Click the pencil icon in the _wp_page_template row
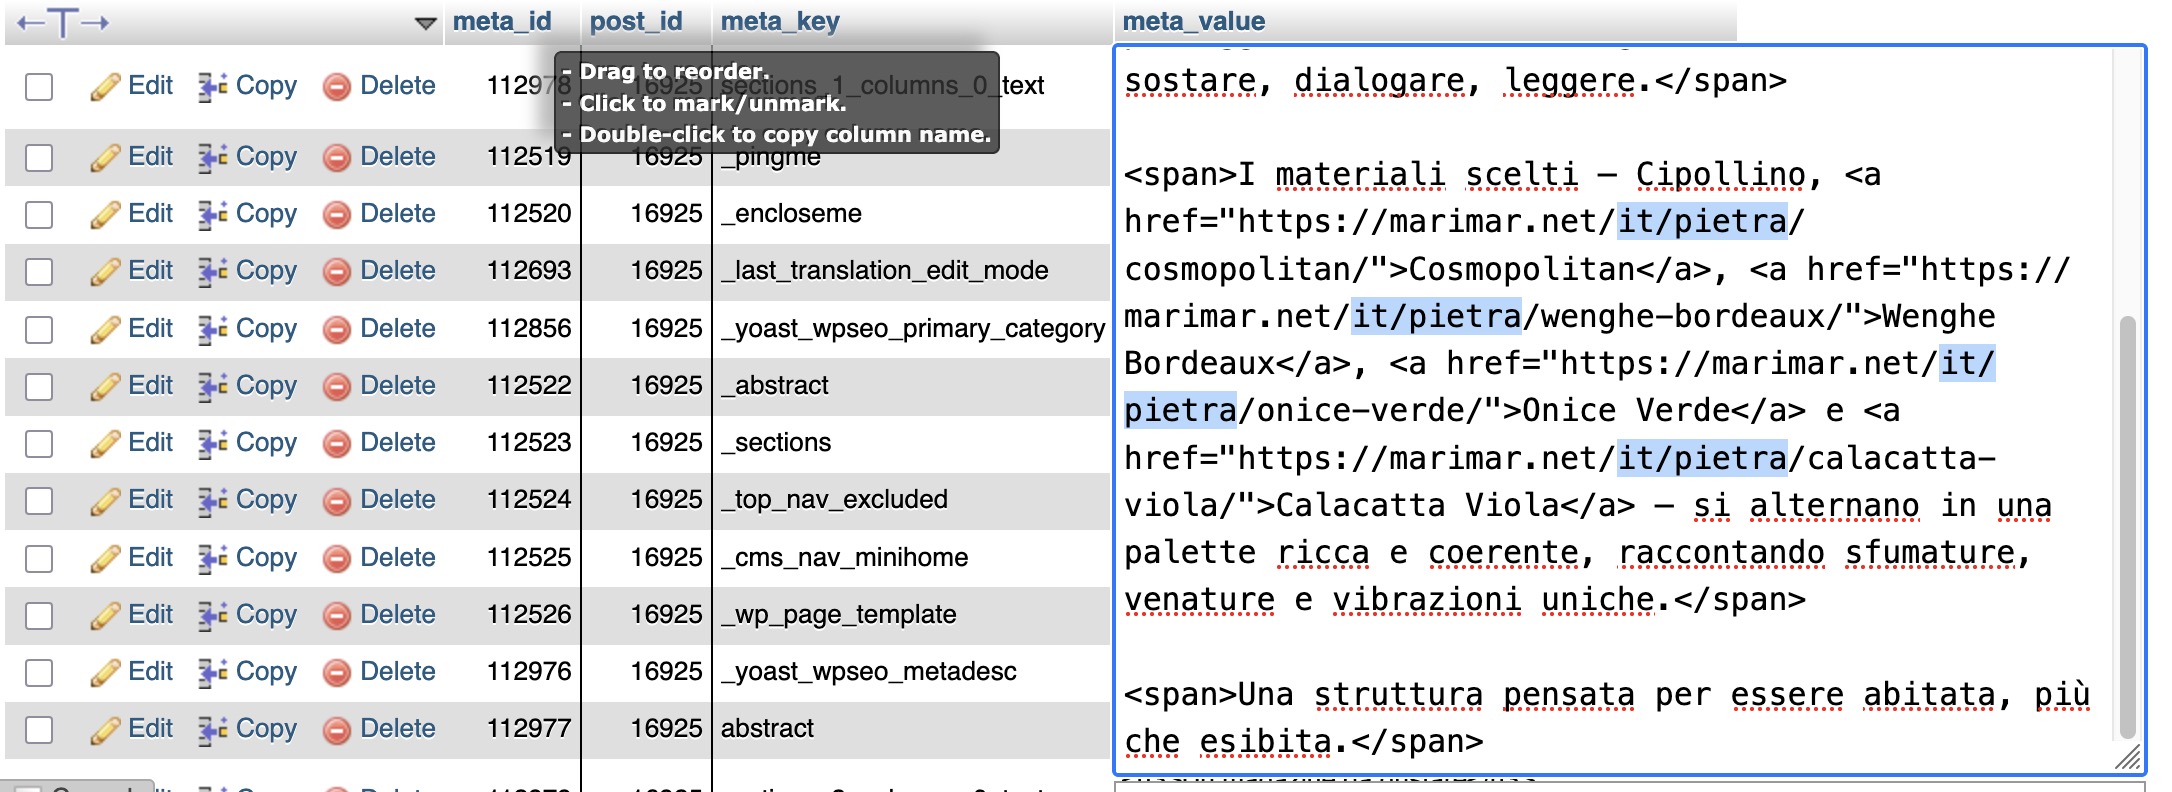Screen dimensions: 2172x792 [x=105, y=616]
